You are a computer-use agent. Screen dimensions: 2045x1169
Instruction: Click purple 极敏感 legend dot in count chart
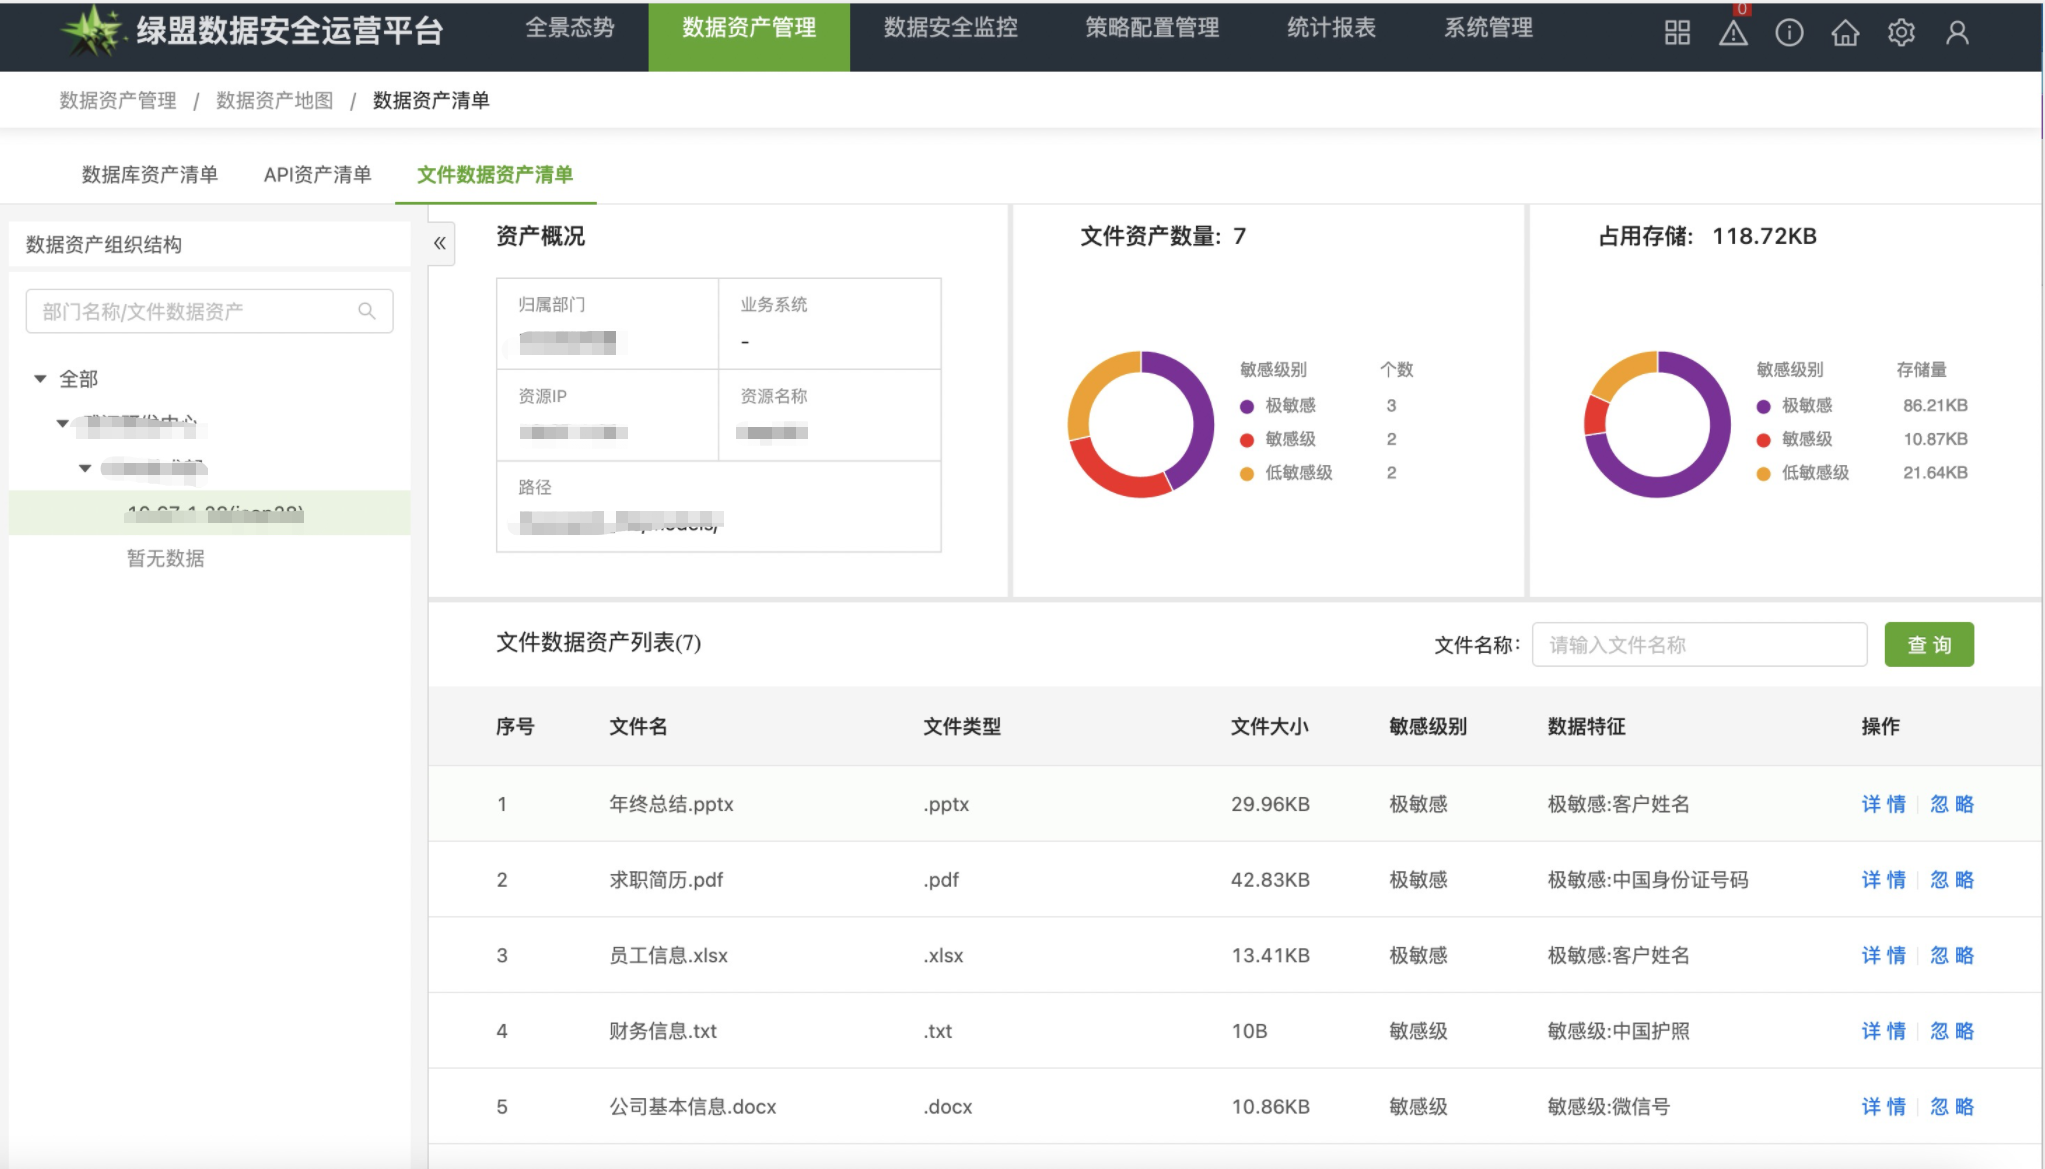[1247, 406]
